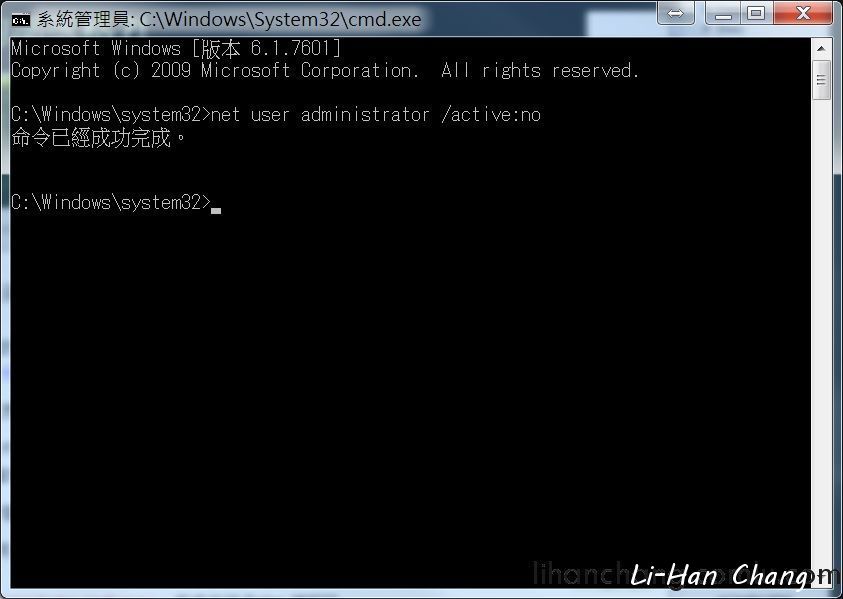Click the last C:\Windows\system32 prompt
The image size is (843, 599).
(111, 203)
